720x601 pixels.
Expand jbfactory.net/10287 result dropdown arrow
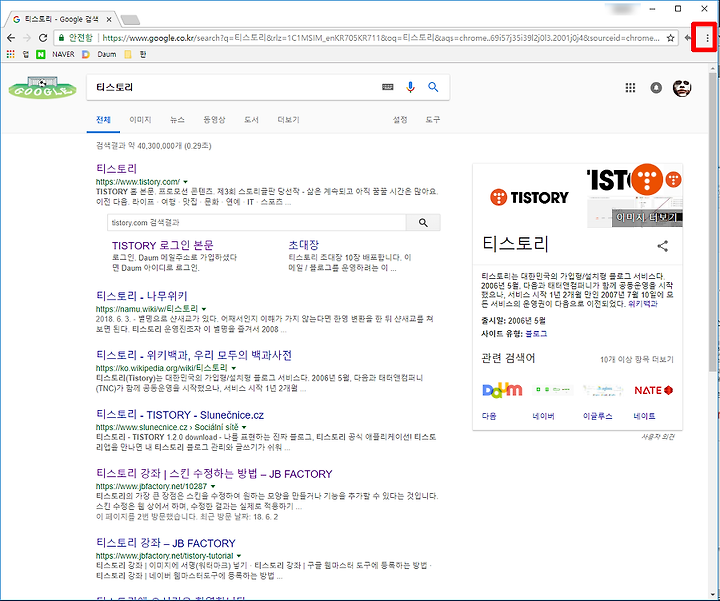(213, 486)
